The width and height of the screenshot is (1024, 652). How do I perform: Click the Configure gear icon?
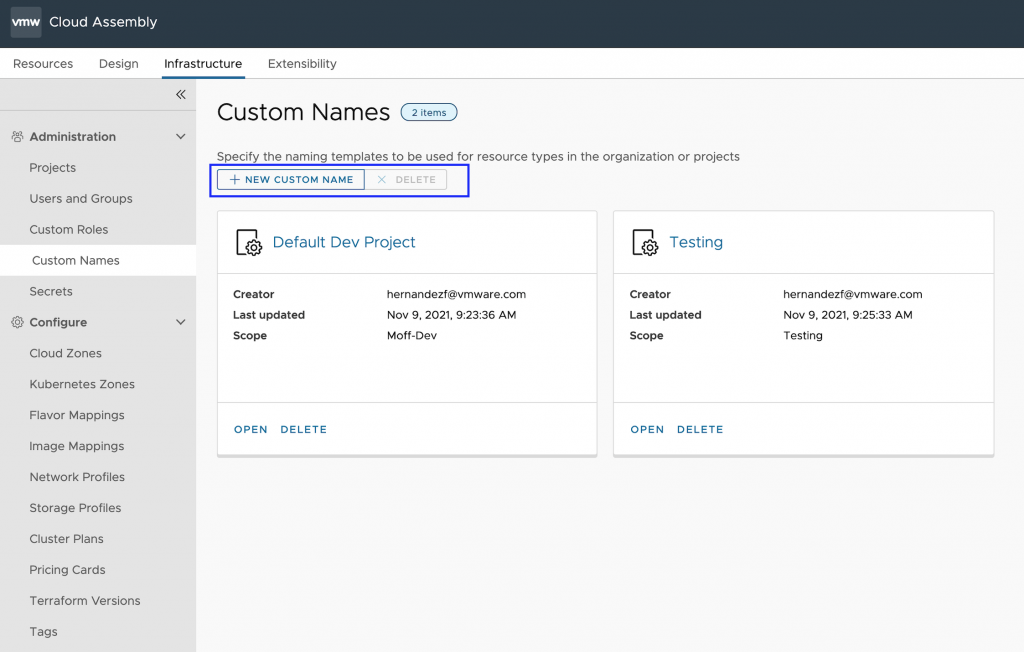[x=17, y=323]
